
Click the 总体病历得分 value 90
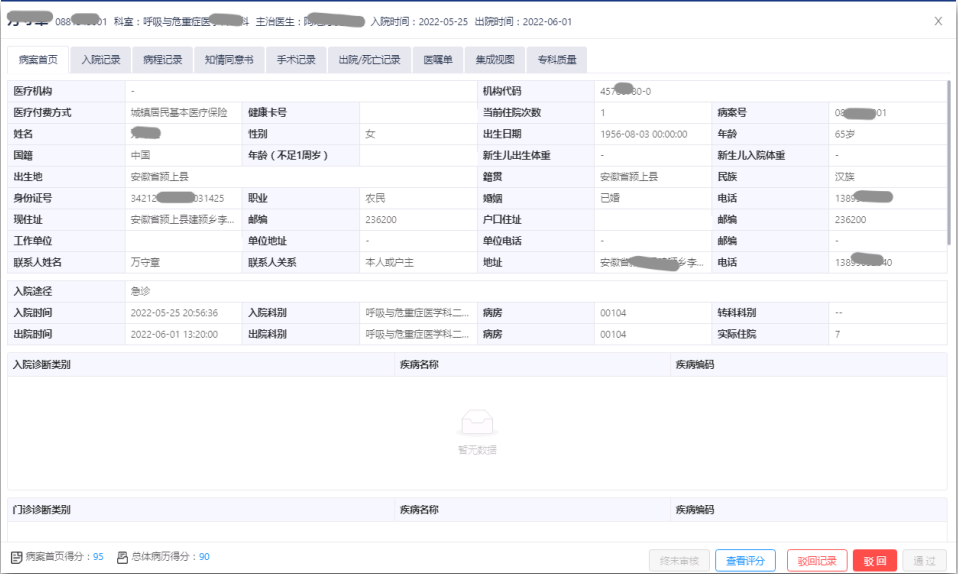(x=204, y=557)
